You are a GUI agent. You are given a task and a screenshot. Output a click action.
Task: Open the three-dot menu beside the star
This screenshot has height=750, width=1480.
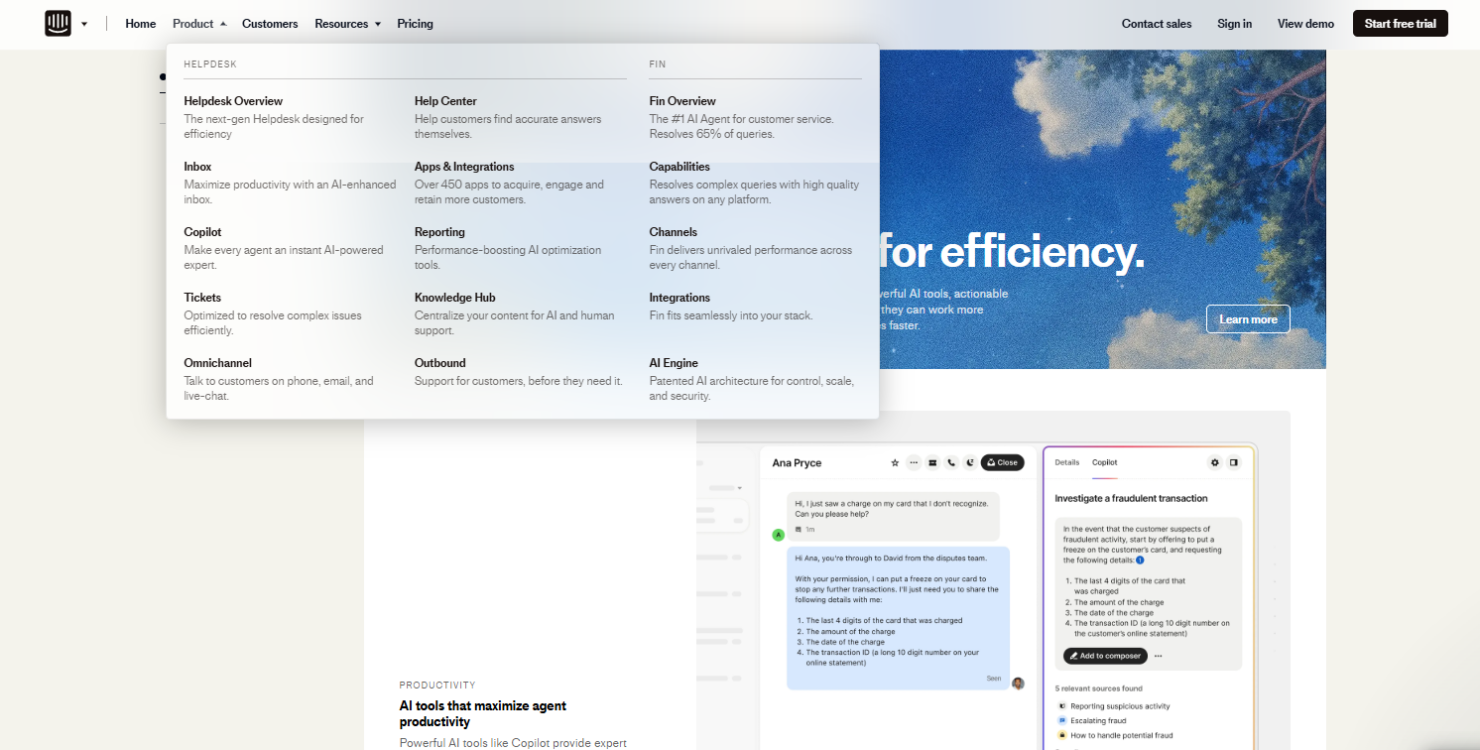914,462
